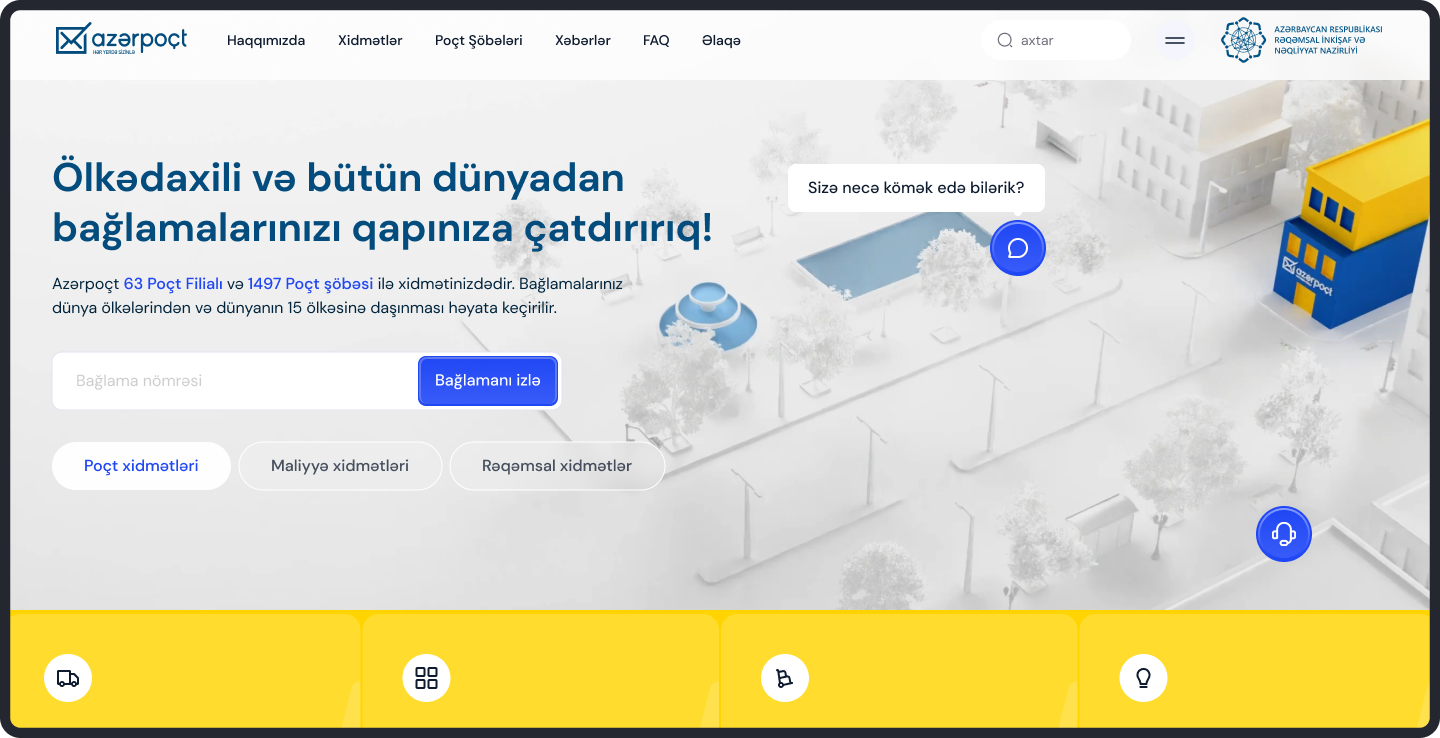
Task: Click the 63 Poçt Filialı link
Action: [173, 284]
